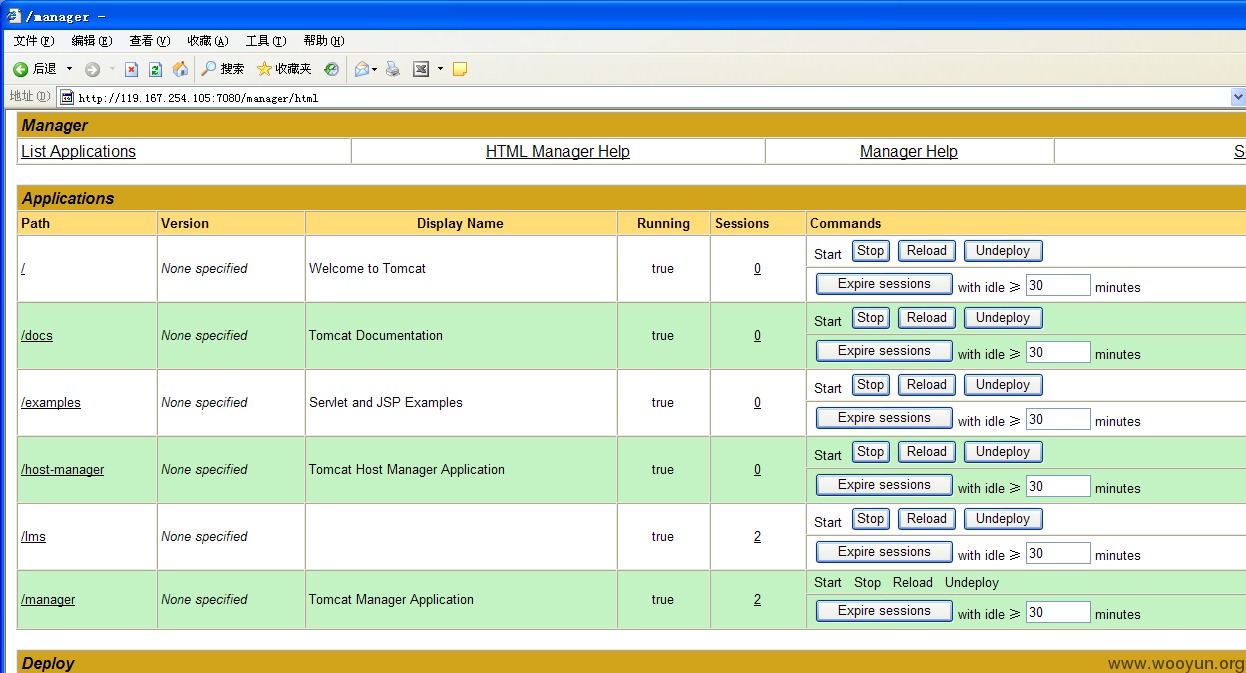The image size is (1246, 673).
Task: Click sessions count 2 for /lms
Action: tap(757, 536)
